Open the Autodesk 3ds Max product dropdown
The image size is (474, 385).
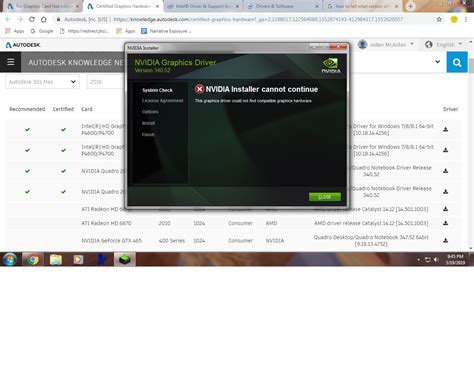42,82
